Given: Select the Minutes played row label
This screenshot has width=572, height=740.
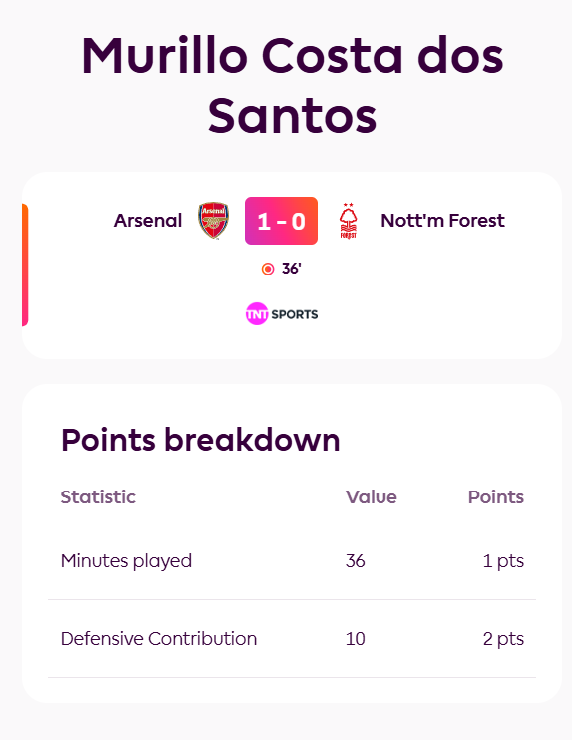Looking at the screenshot, I should pyautogui.click(x=126, y=561).
